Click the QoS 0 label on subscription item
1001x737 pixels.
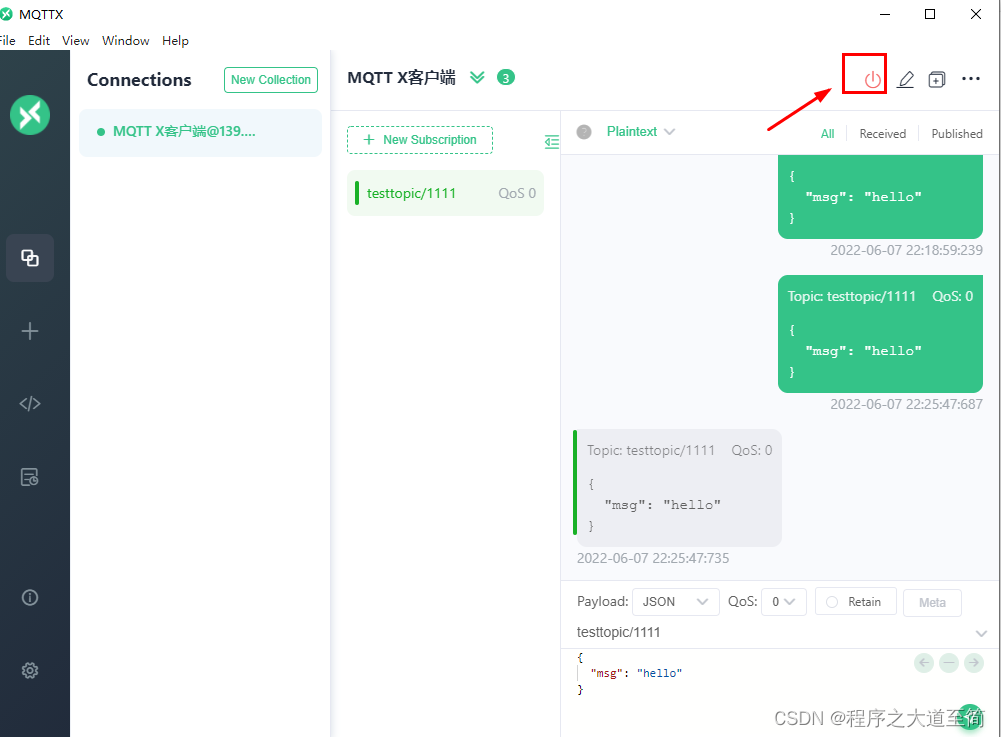point(517,193)
